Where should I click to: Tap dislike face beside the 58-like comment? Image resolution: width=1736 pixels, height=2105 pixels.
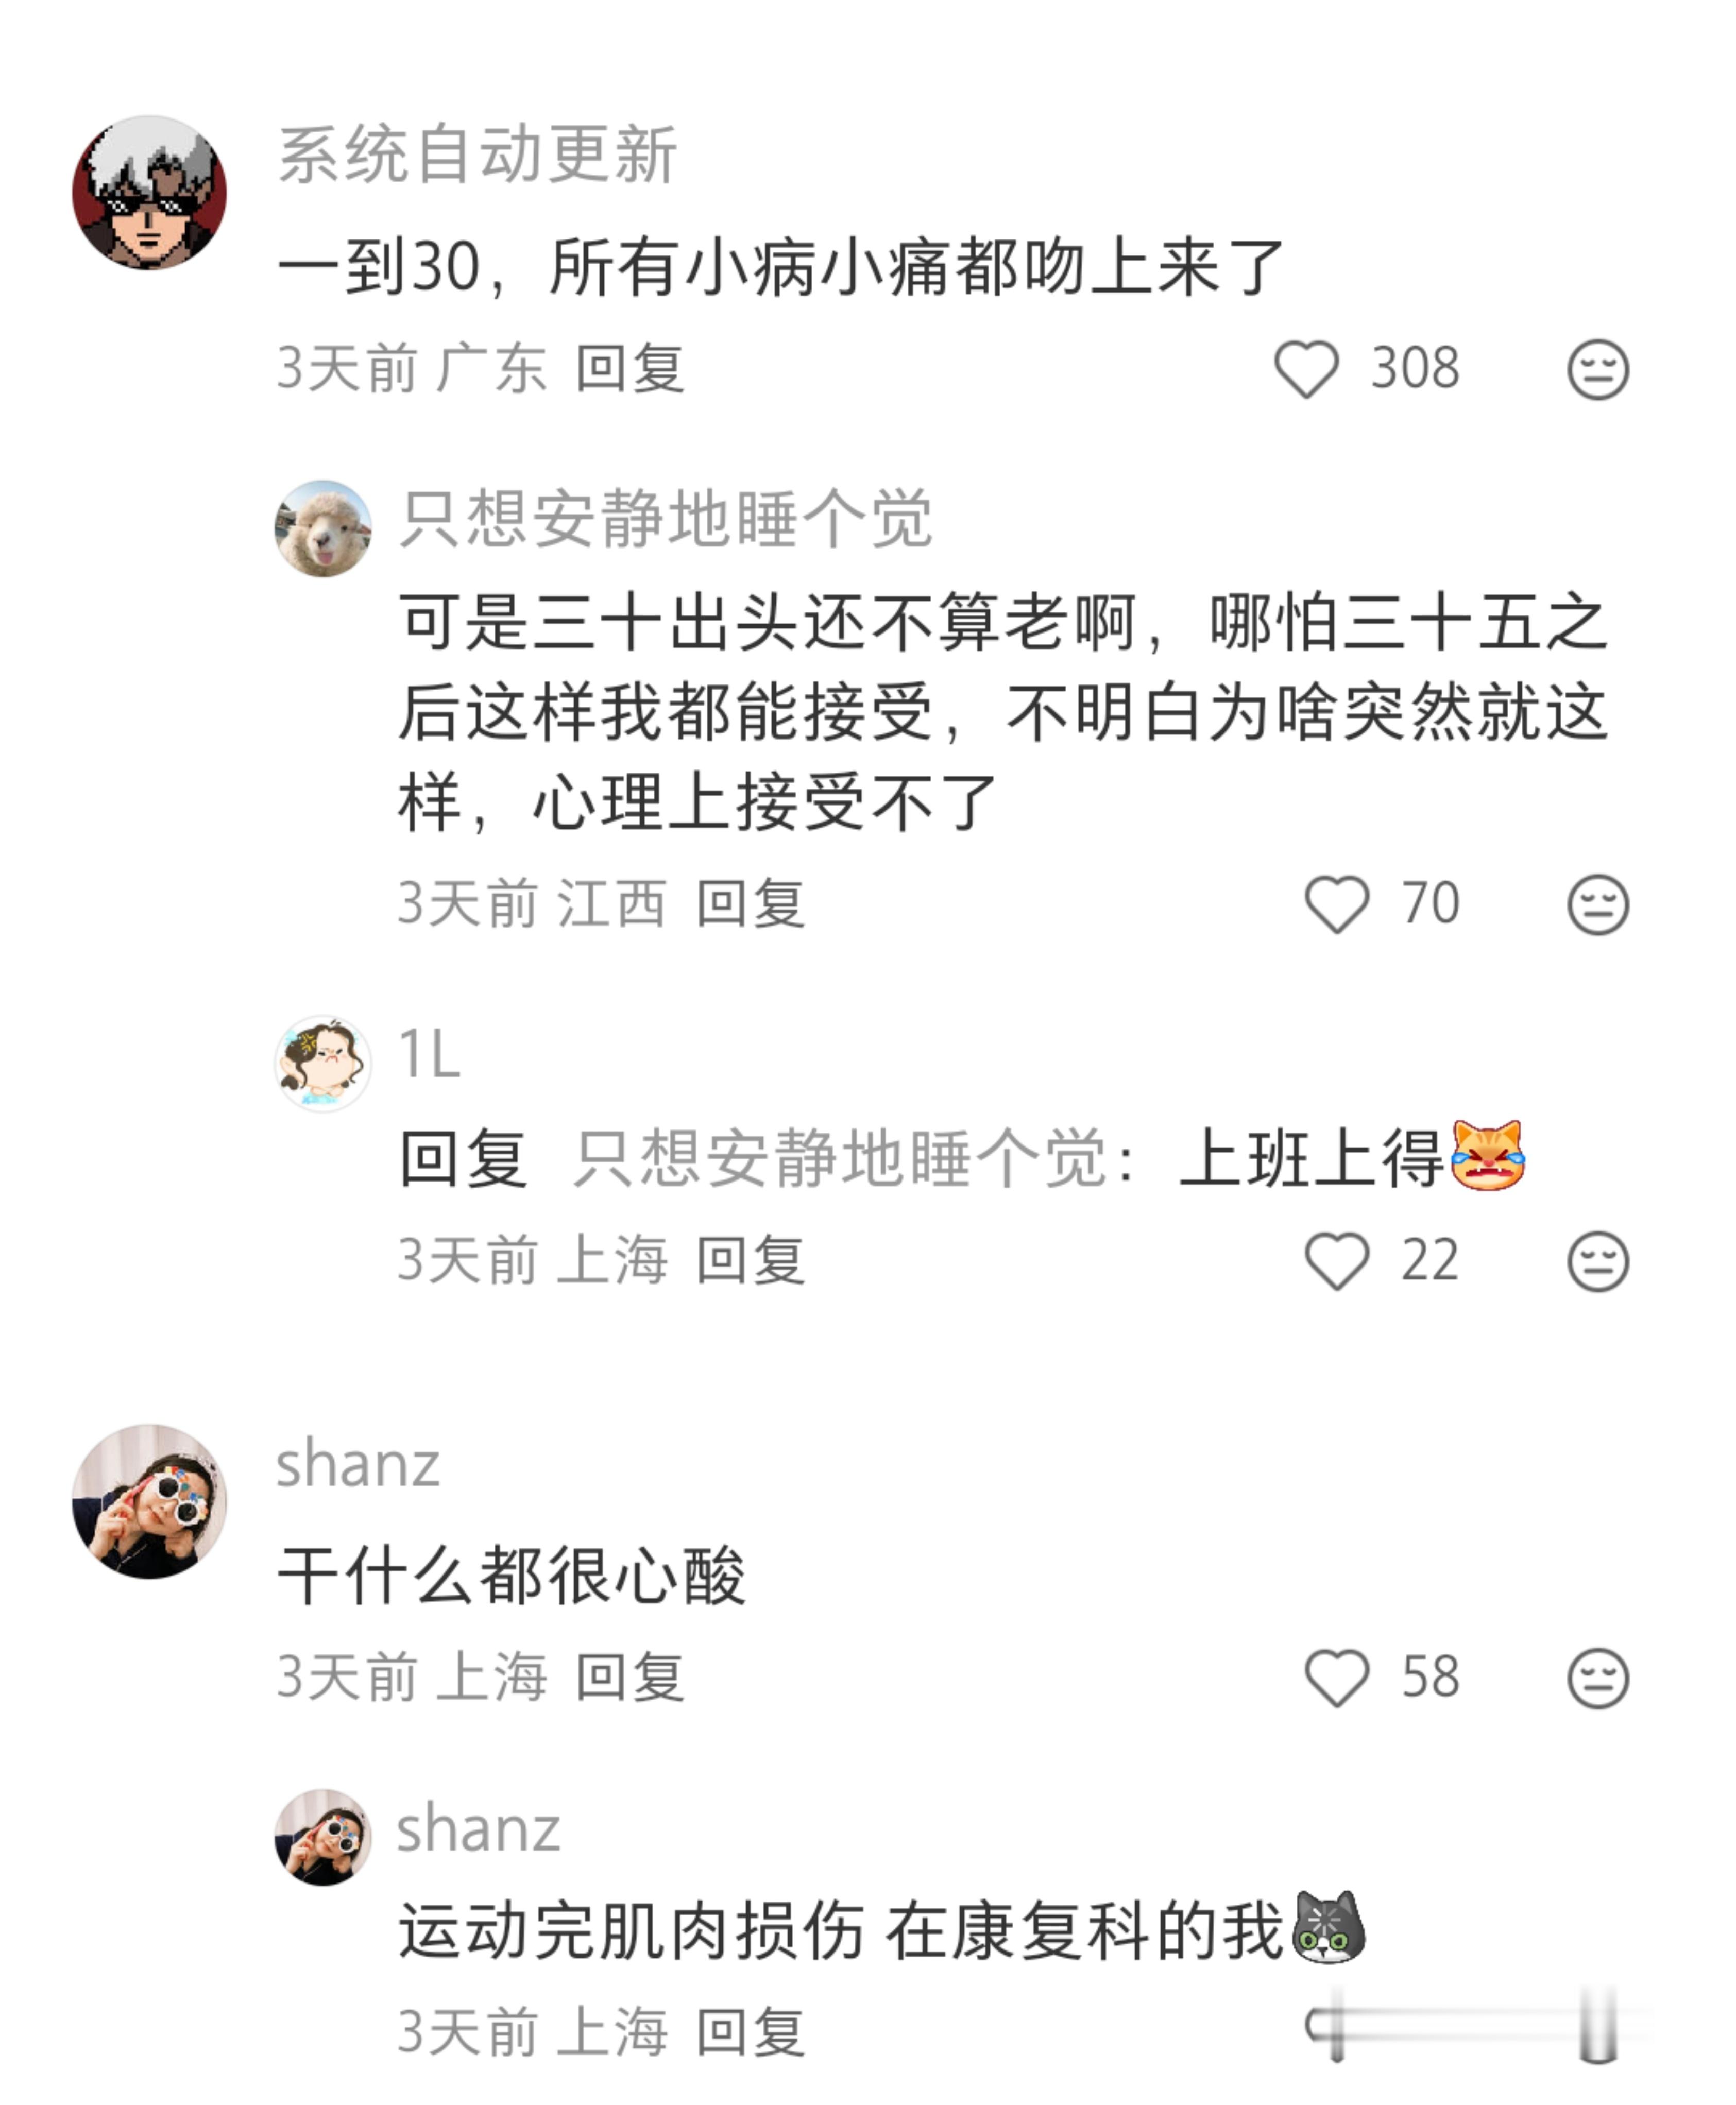[x=1597, y=1677]
